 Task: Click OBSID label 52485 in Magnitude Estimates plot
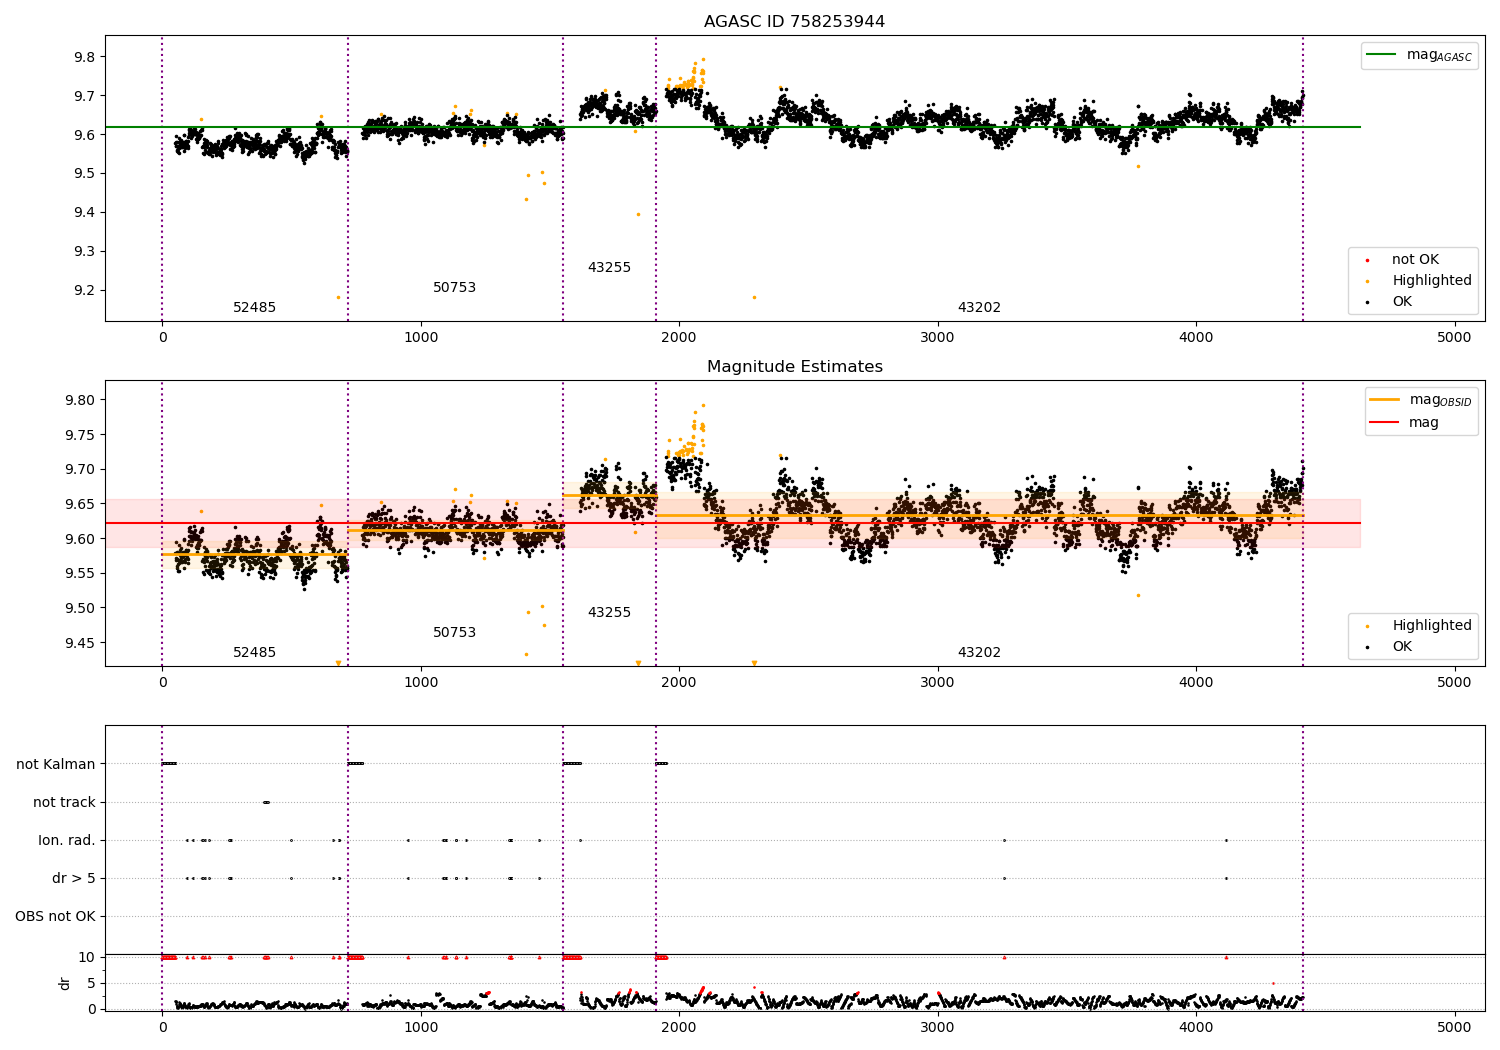click(x=254, y=653)
